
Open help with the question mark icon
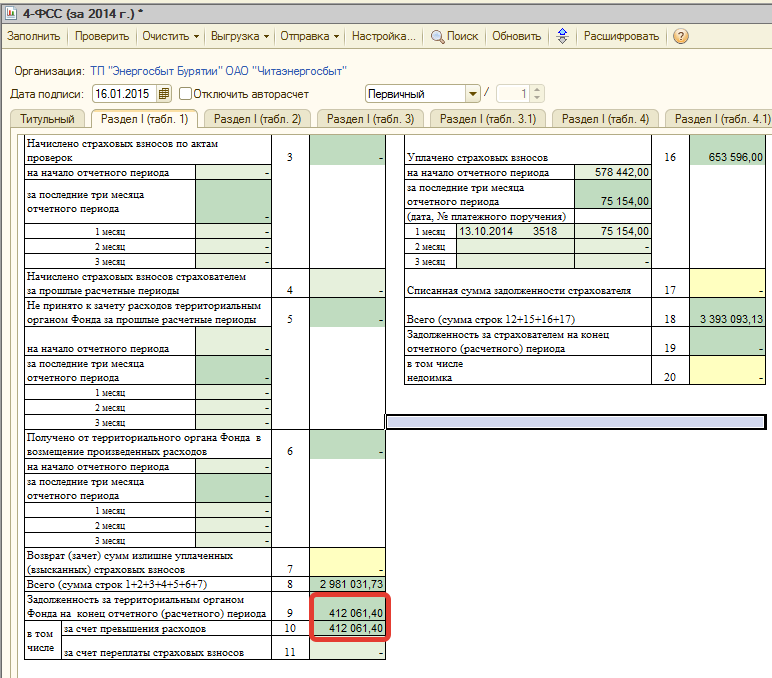pyautogui.click(x=680, y=36)
